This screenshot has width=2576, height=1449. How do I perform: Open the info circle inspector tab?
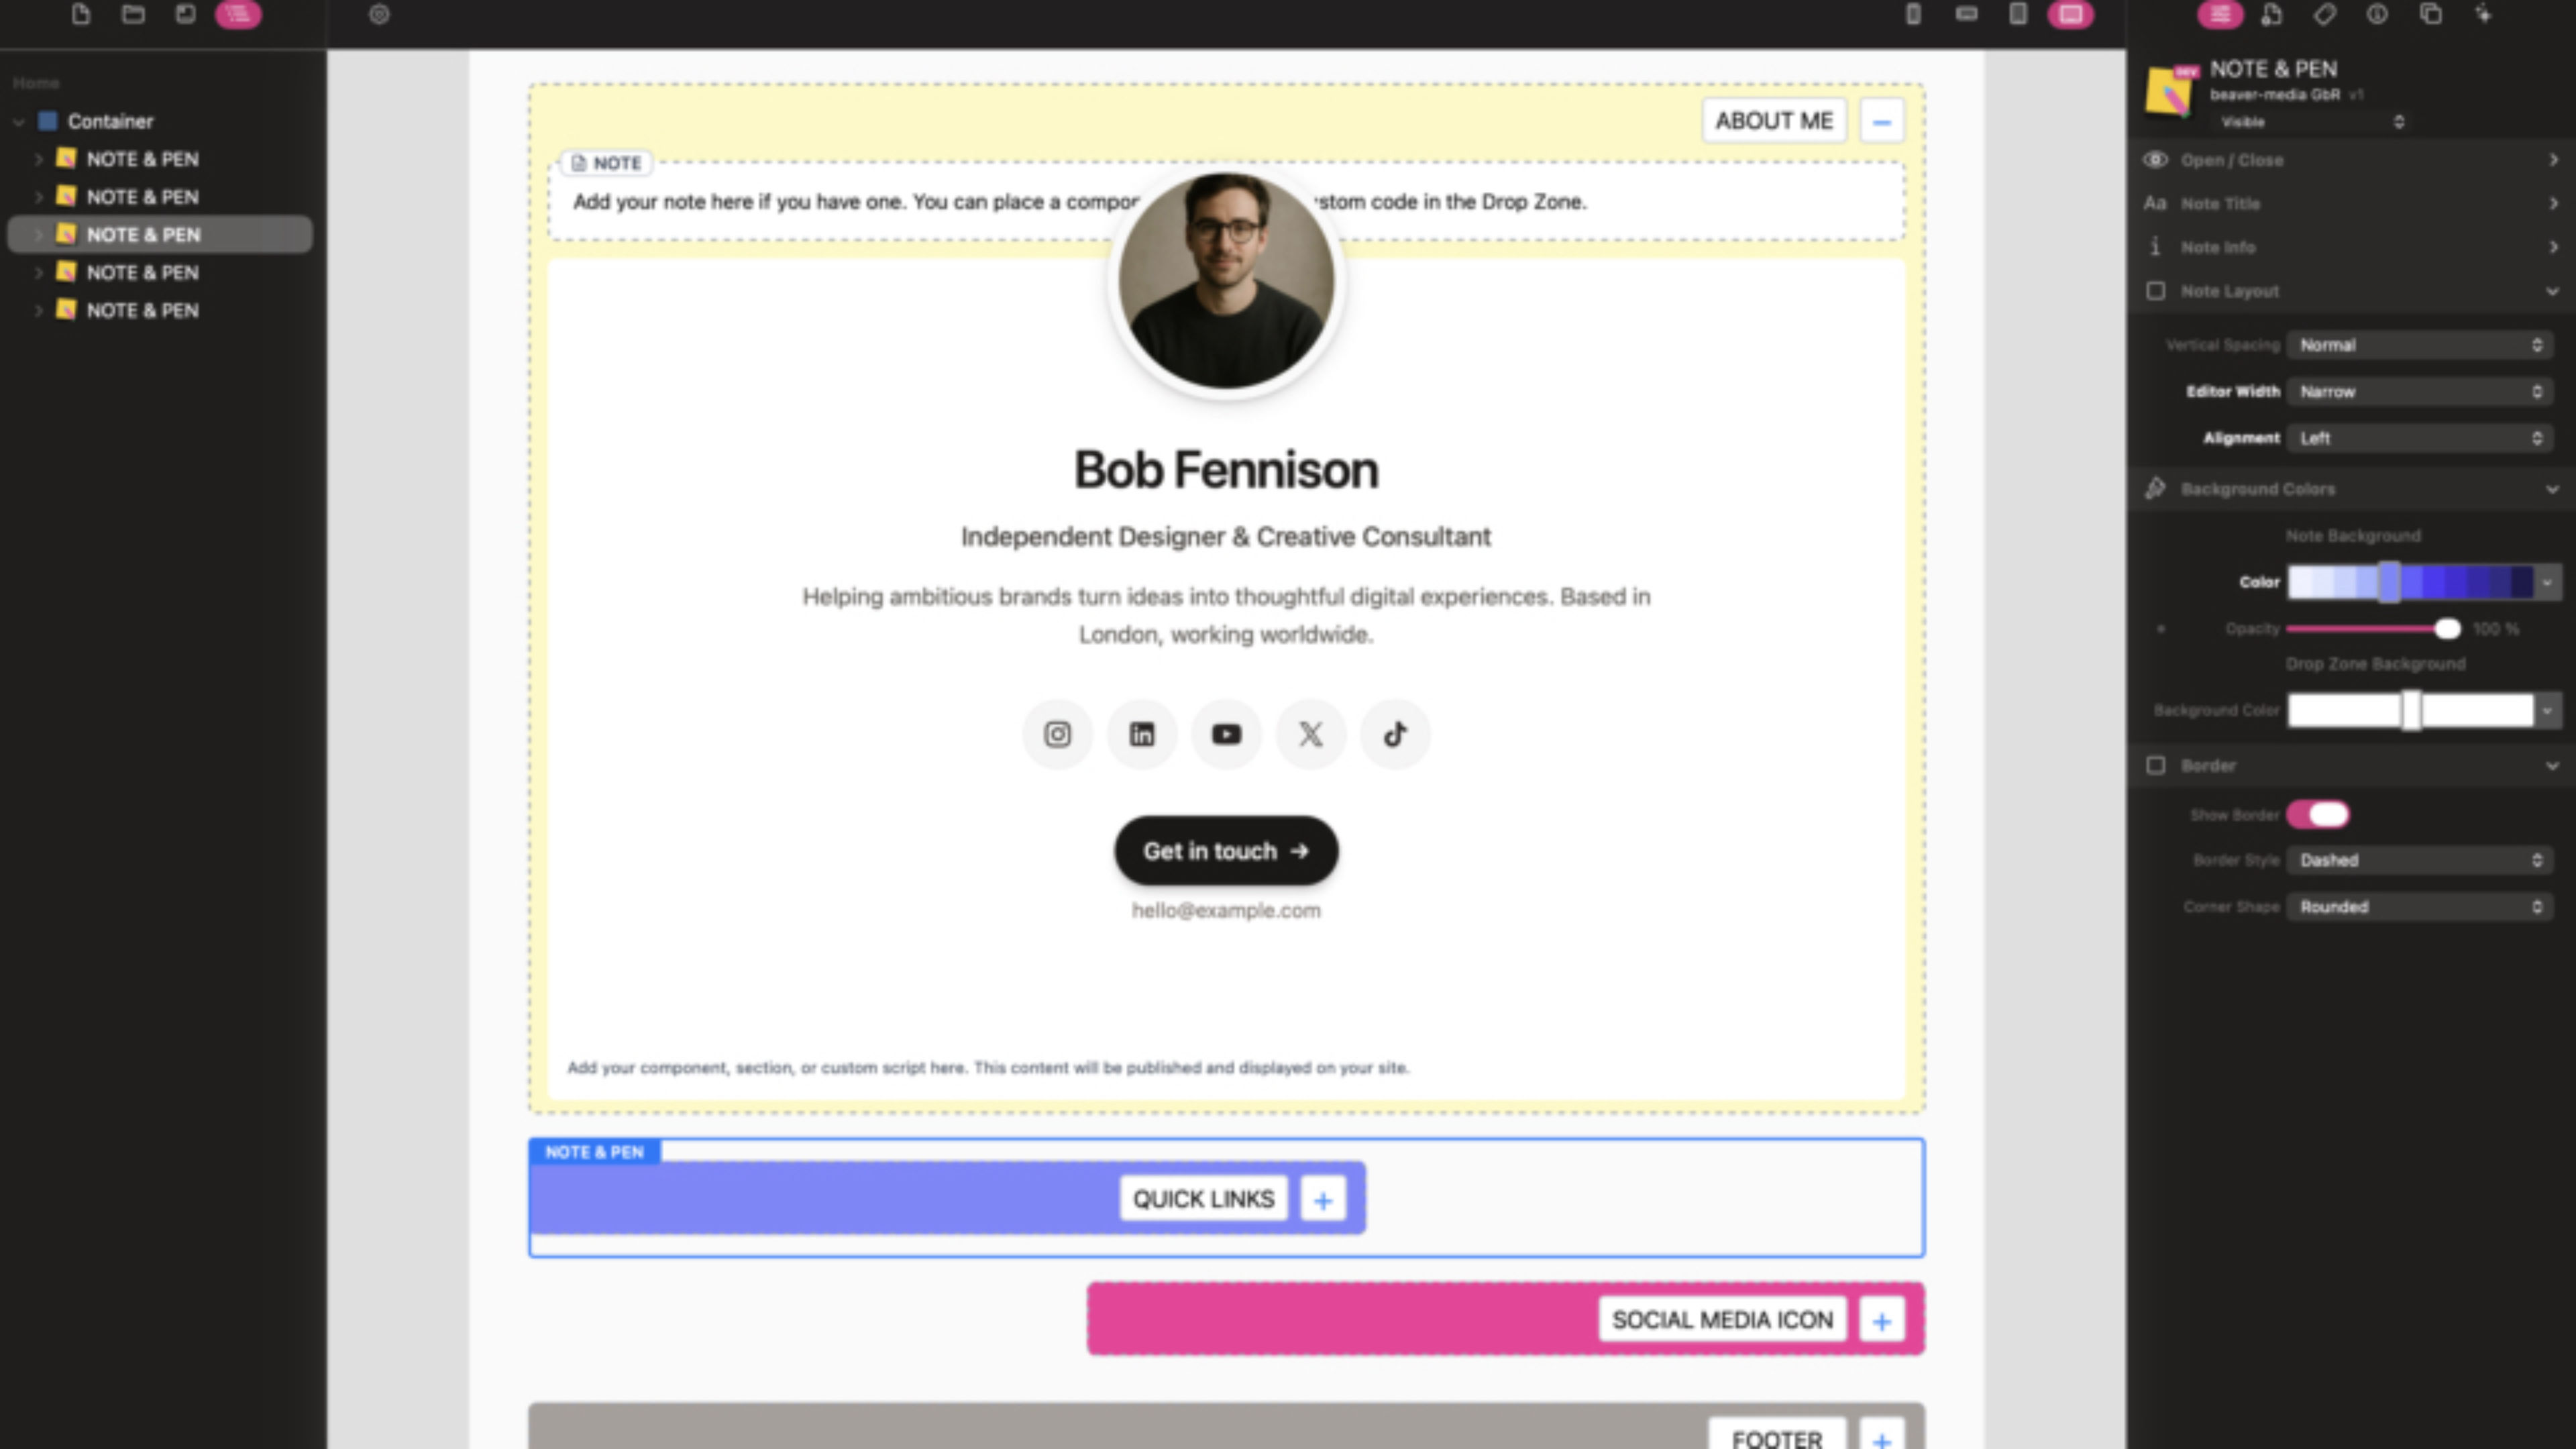tap(2377, 14)
